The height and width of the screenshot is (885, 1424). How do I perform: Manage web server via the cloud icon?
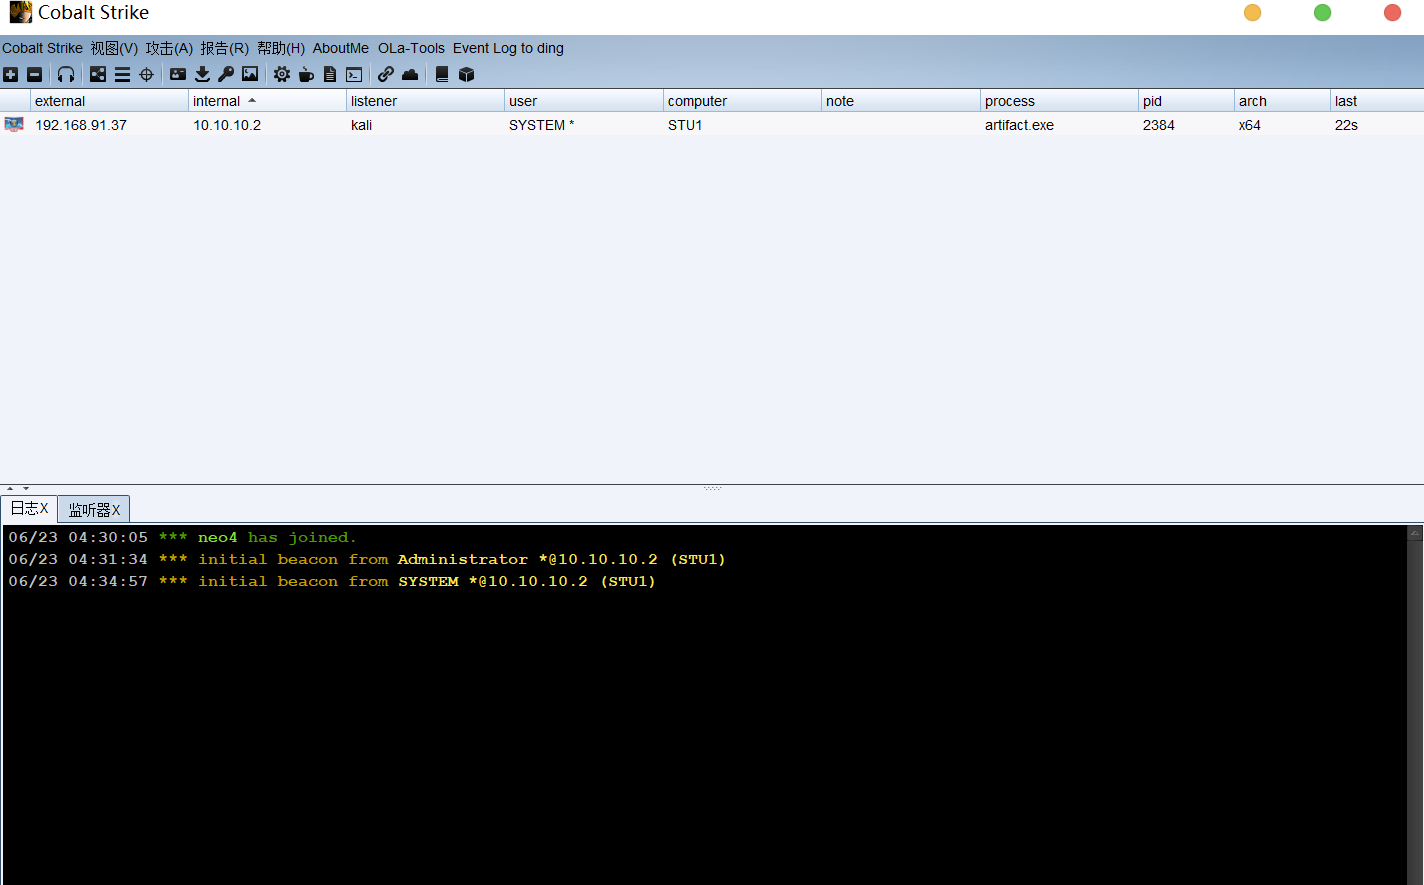coord(410,74)
